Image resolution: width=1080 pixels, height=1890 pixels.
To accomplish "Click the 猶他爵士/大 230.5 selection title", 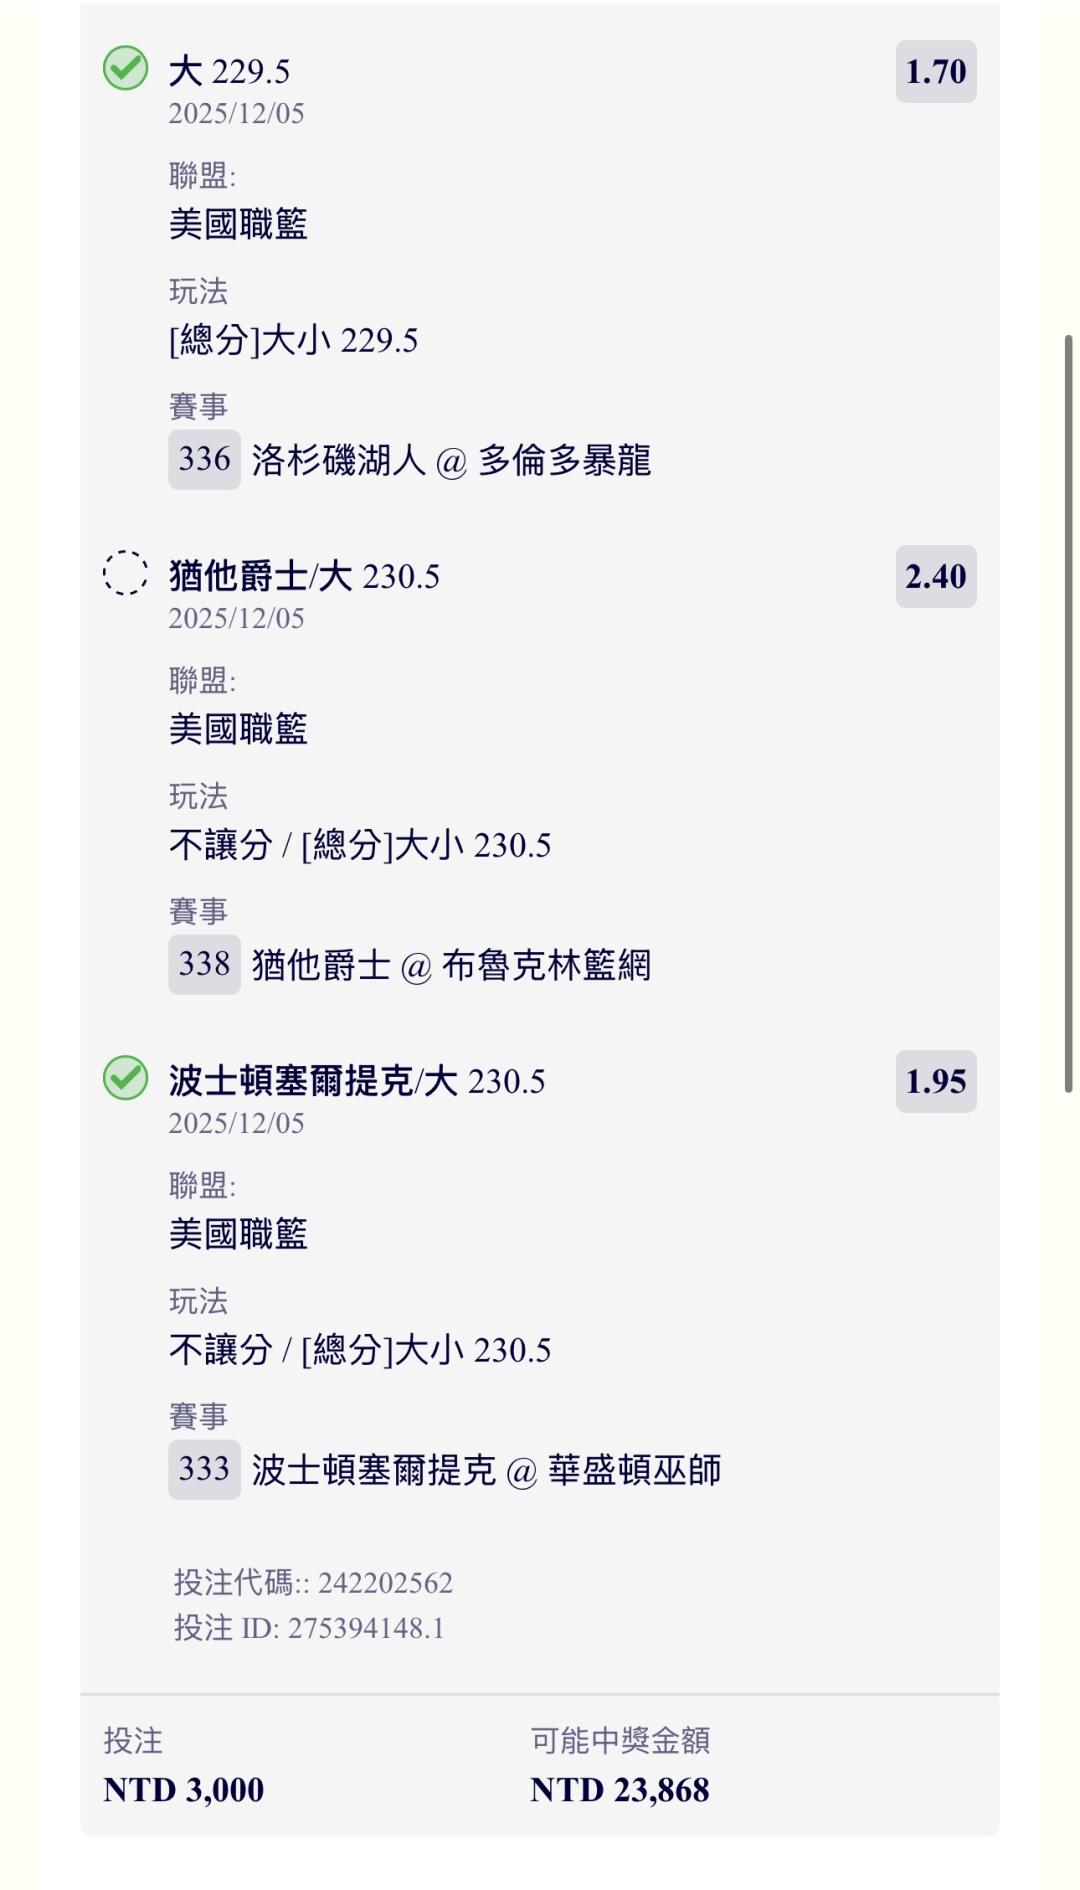I will click(x=304, y=577).
